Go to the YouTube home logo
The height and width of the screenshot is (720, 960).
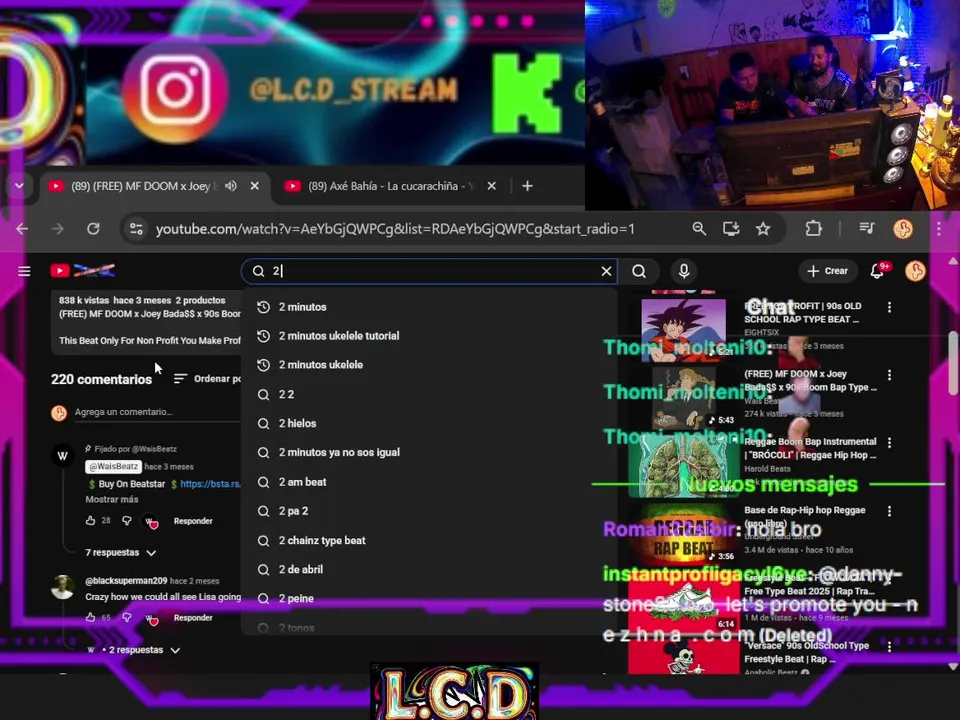click(82, 271)
